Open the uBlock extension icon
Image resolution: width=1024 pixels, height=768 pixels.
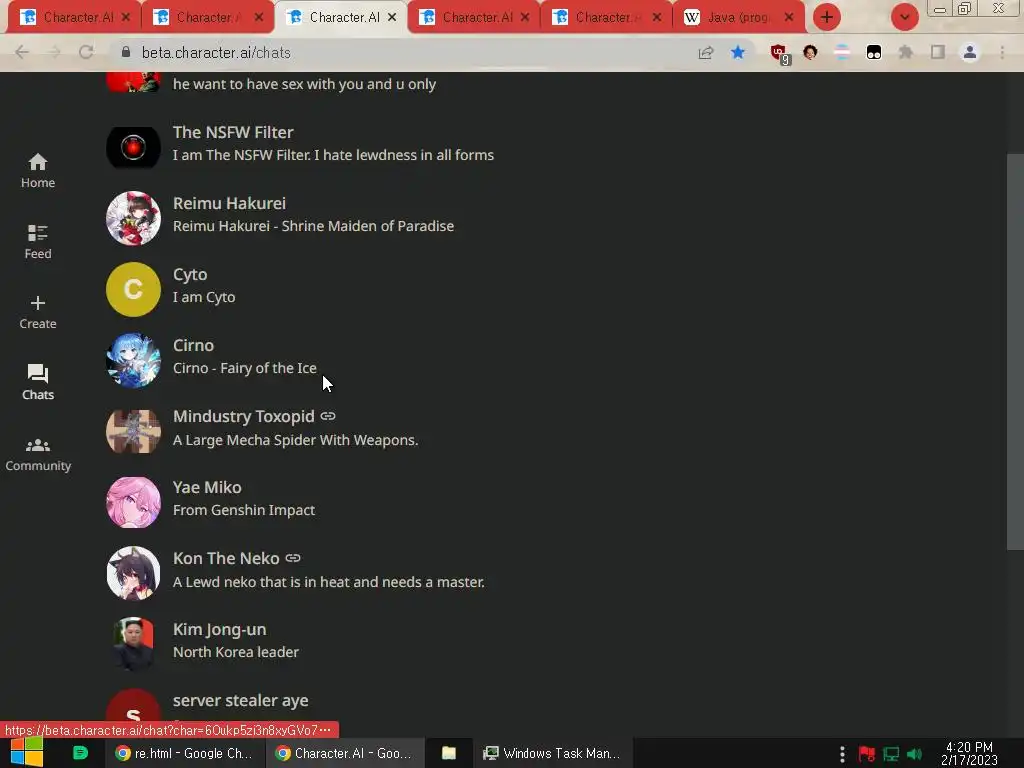pyautogui.click(x=779, y=54)
